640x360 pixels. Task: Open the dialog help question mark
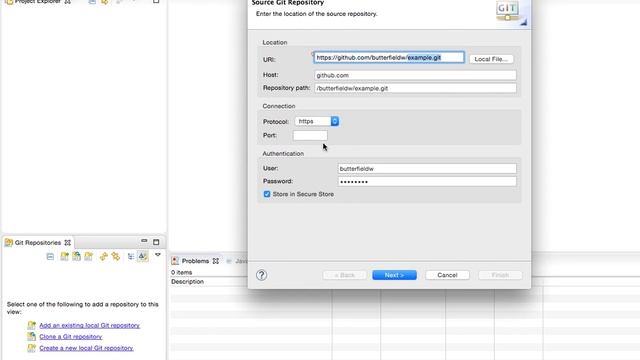pyautogui.click(x=262, y=275)
